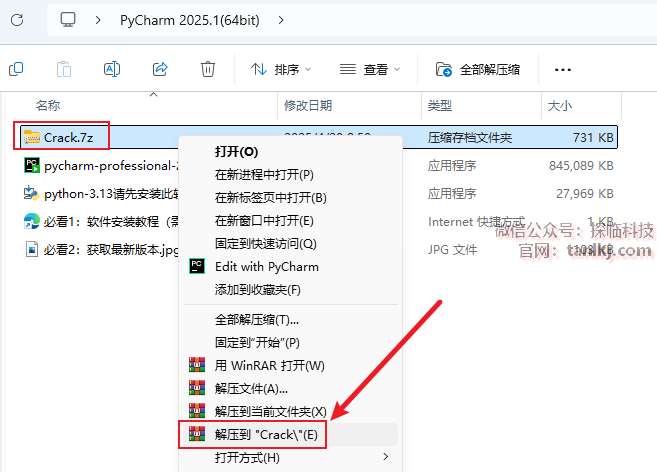The height and width of the screenshot is (472, 657).
Task: Click the refresh icon in address bar
Action: (17, 20)
